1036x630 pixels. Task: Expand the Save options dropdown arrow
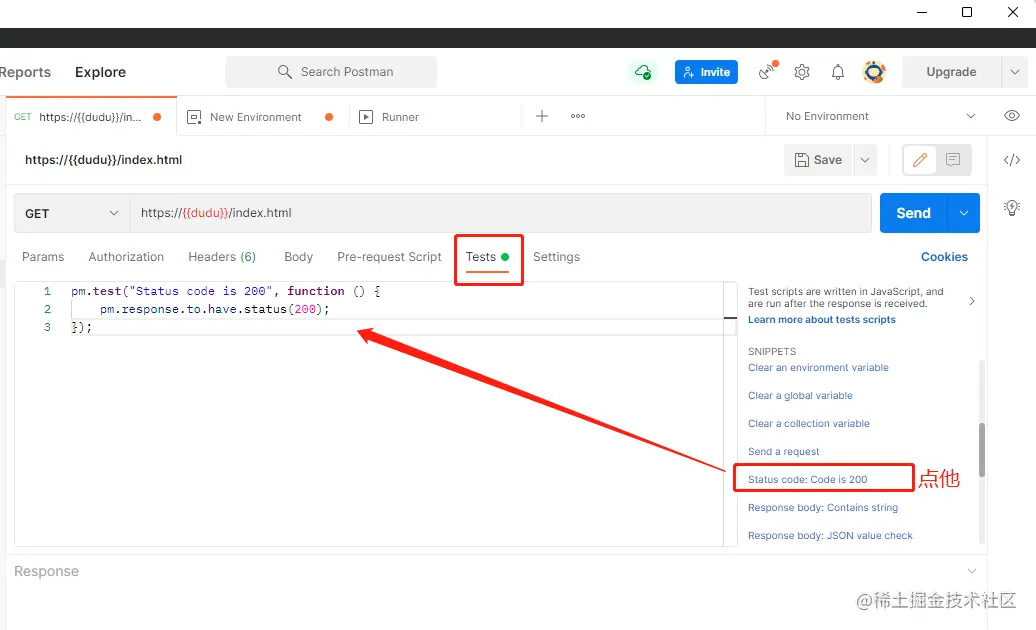pos(865,160)
